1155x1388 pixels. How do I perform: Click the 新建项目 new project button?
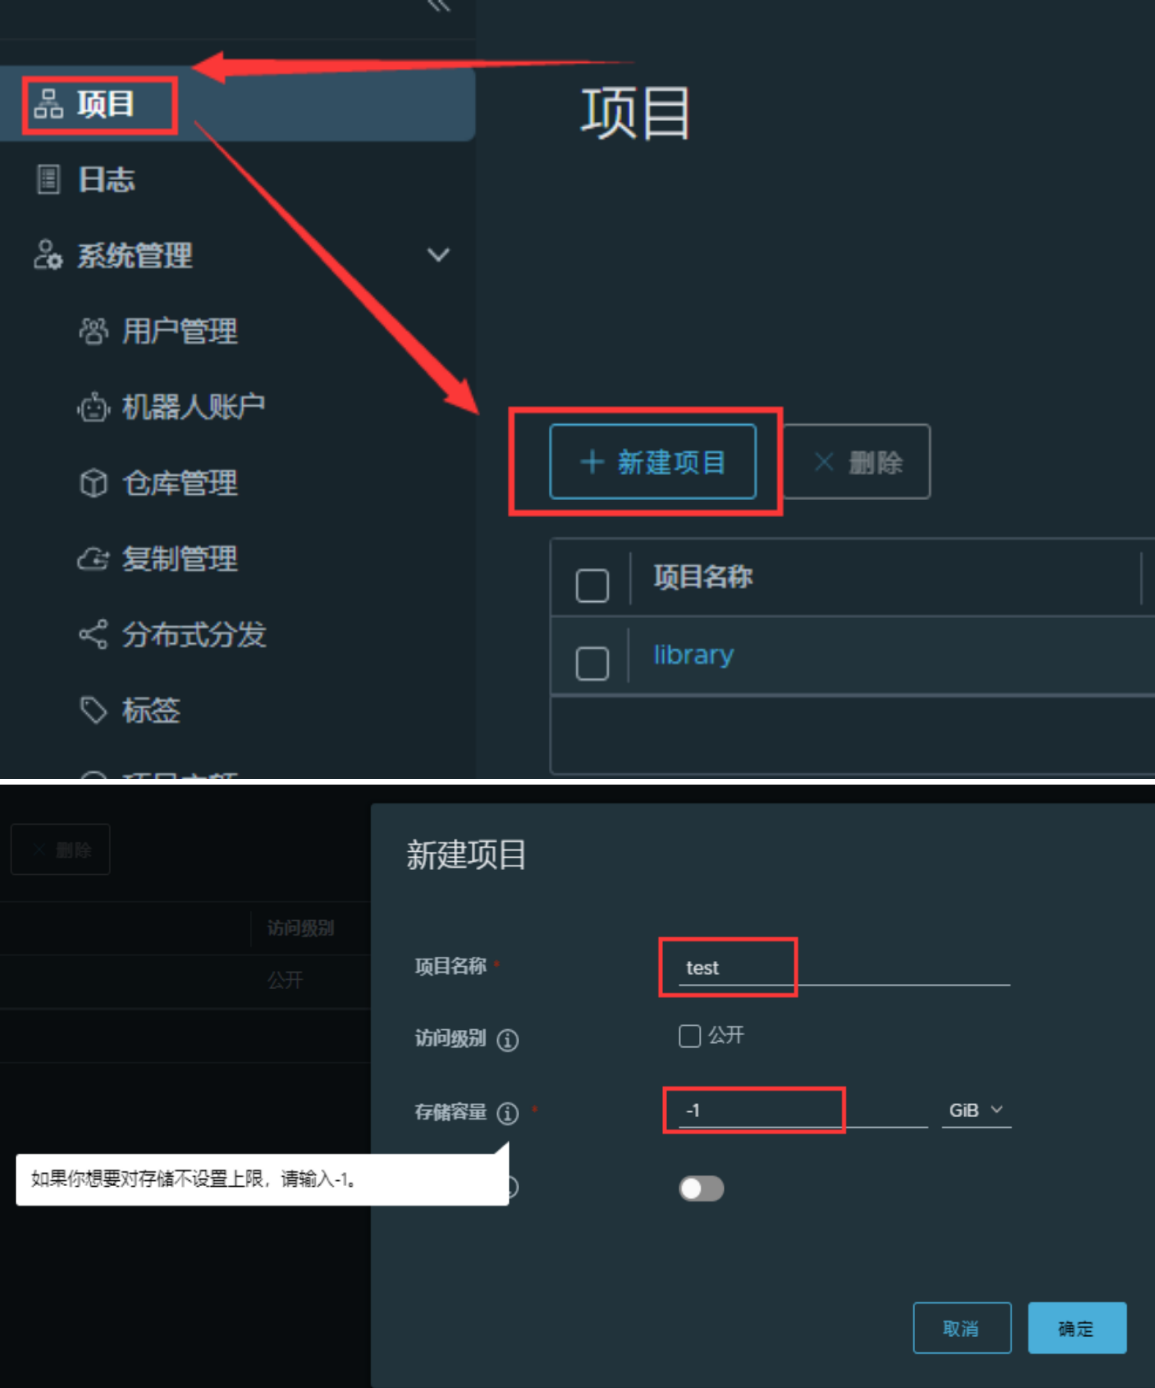653,462
